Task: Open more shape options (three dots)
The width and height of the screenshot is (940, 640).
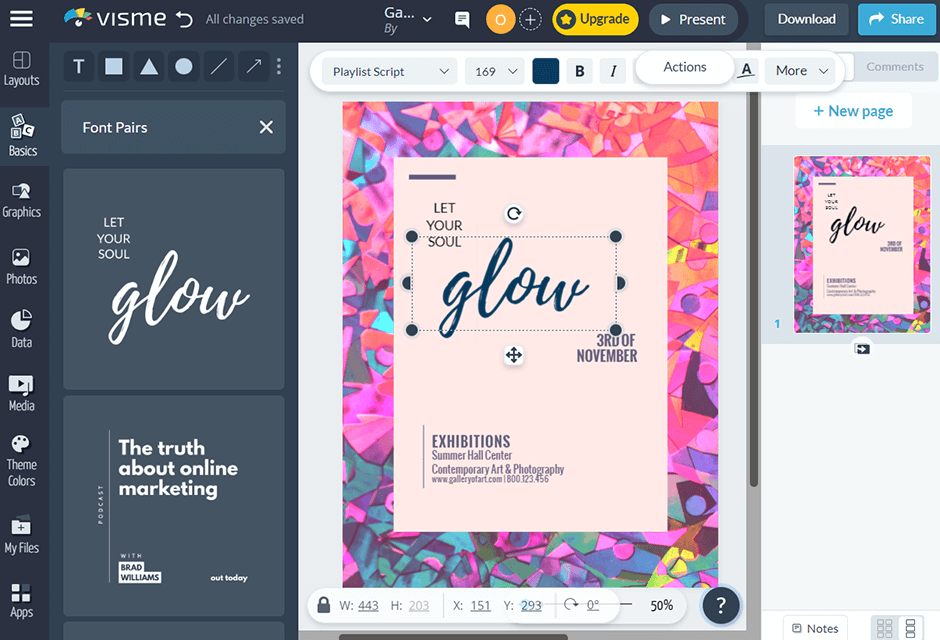Action: [279, 67]
